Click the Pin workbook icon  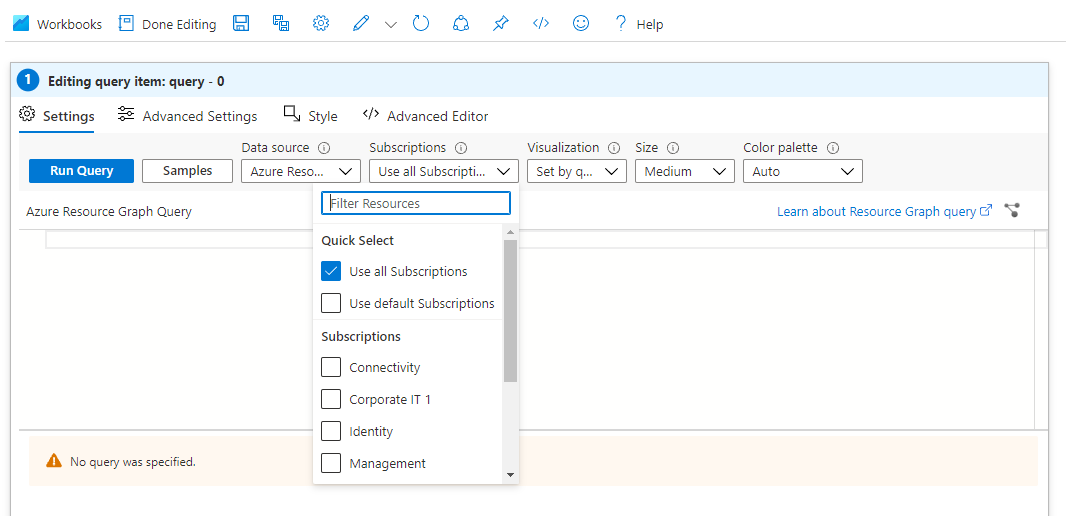coord(501,24)
